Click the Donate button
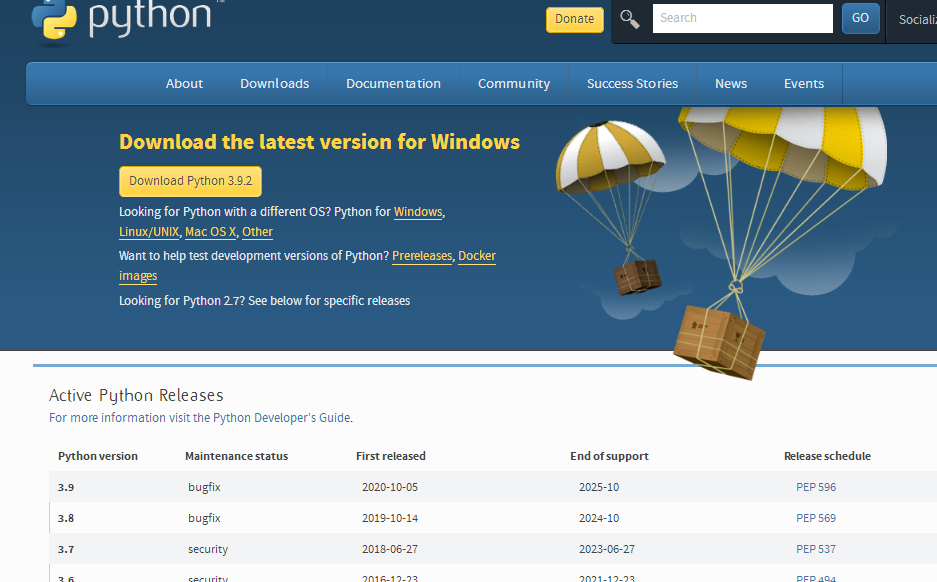Image resolution: width=937 pixels, height=582 pixels. point(574,19)
